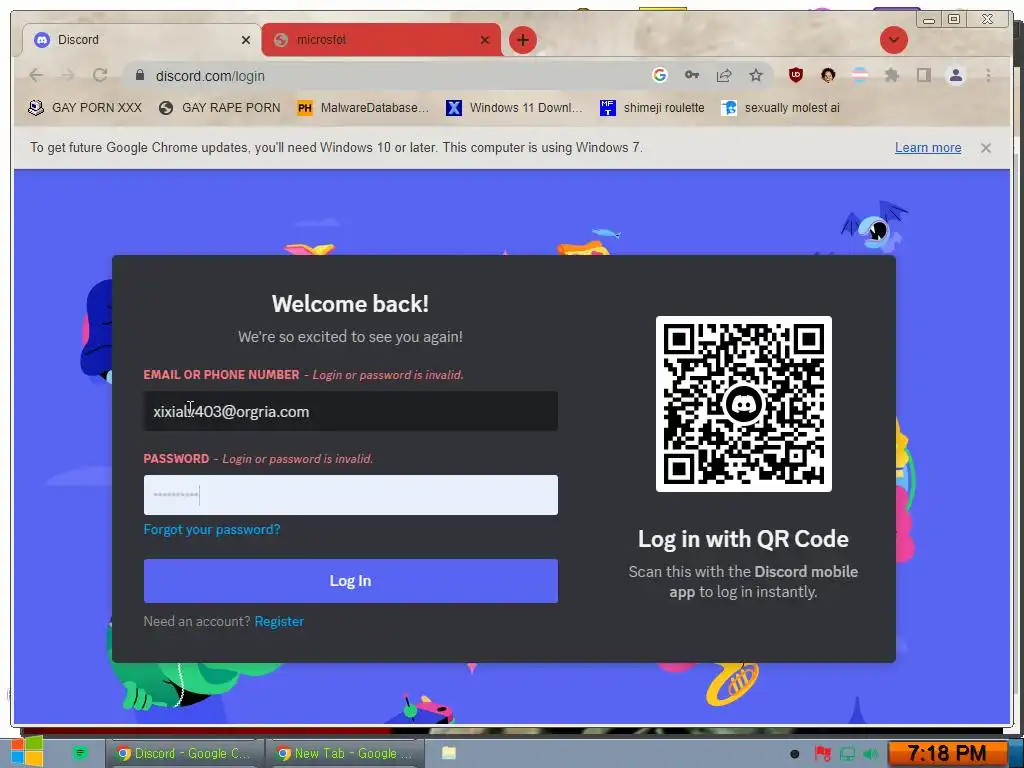Dismiss the Chrome update notice bar

point(985,148)
